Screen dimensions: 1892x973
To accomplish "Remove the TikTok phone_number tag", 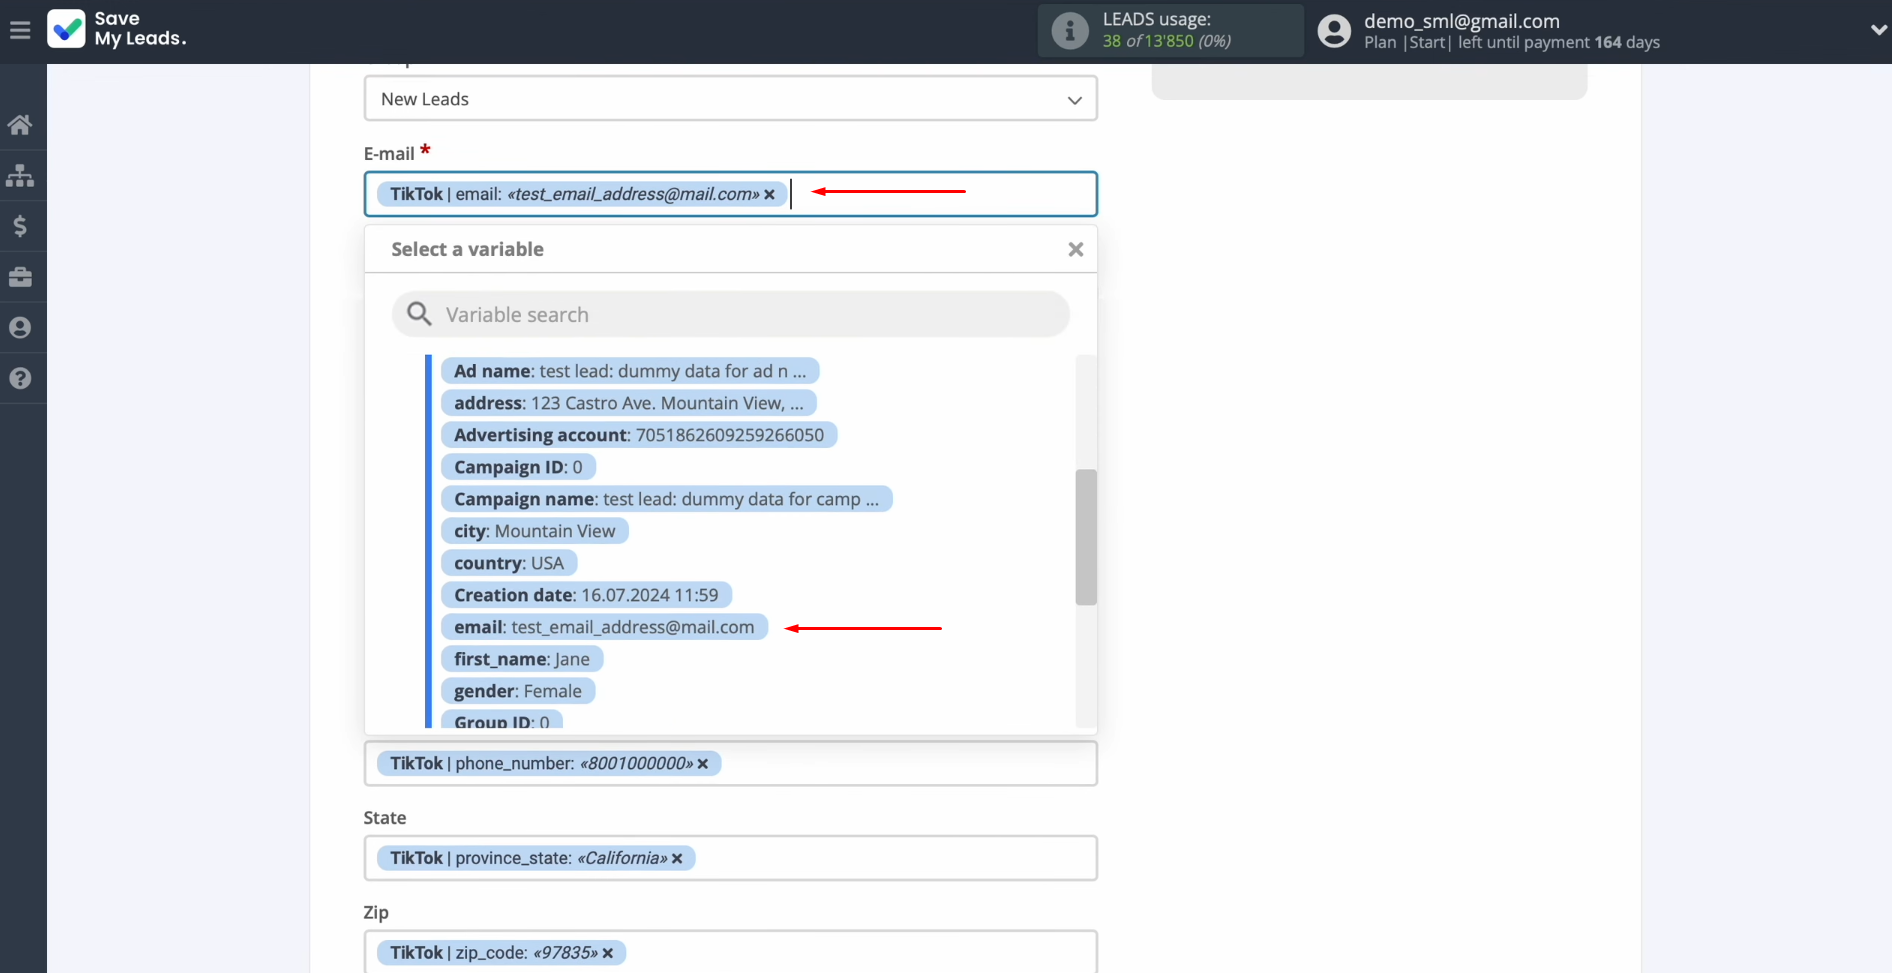I will 703,764.
